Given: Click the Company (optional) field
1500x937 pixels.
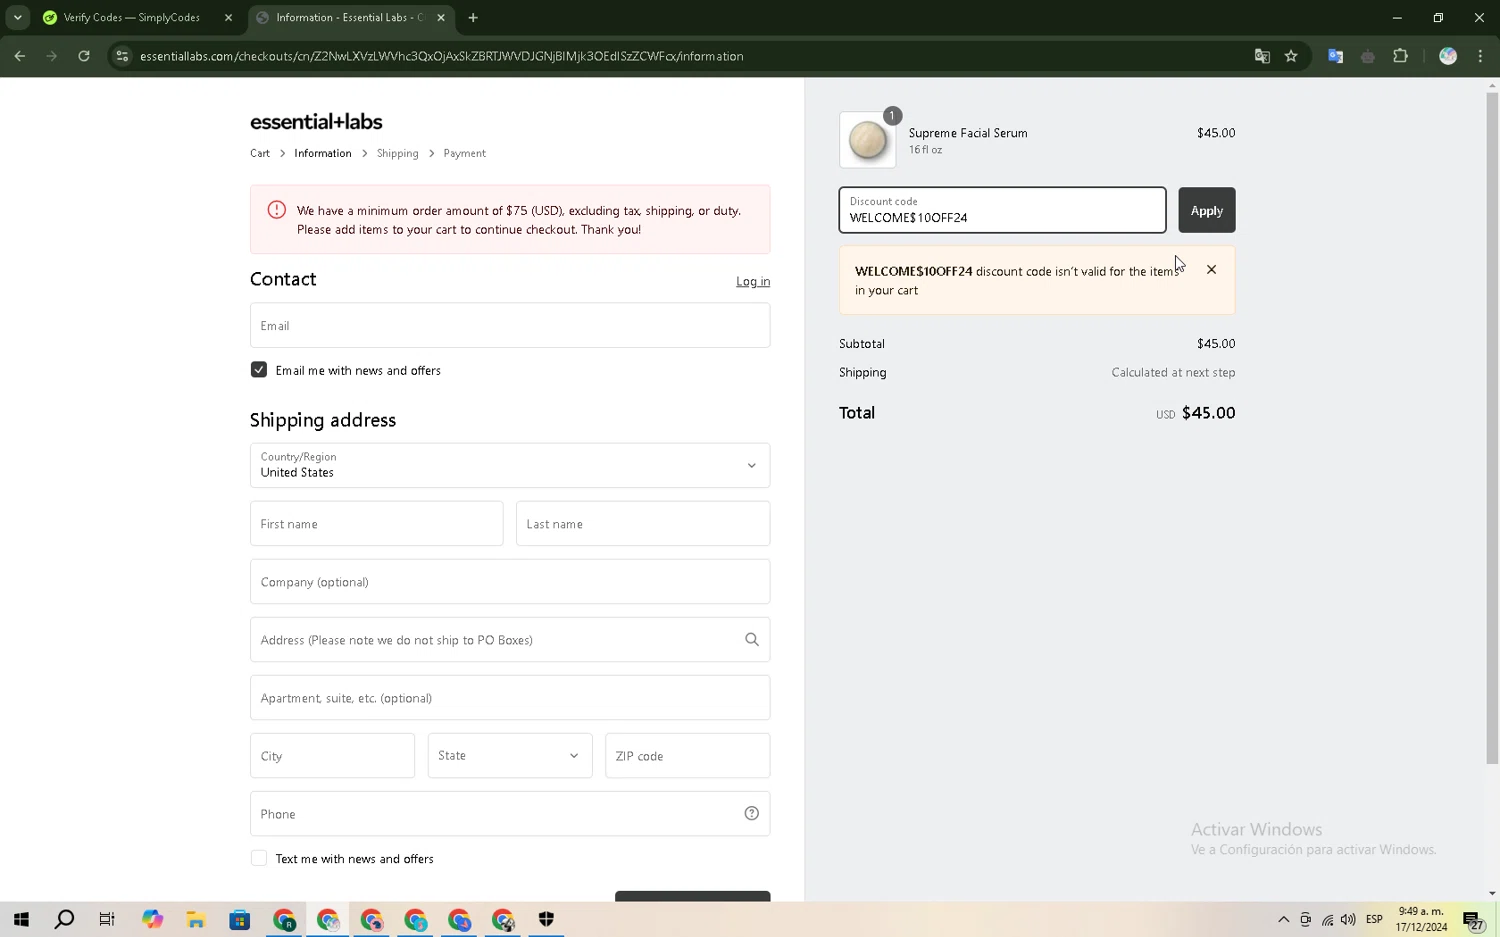Looking at the screenshot, I should click(510, 581).
